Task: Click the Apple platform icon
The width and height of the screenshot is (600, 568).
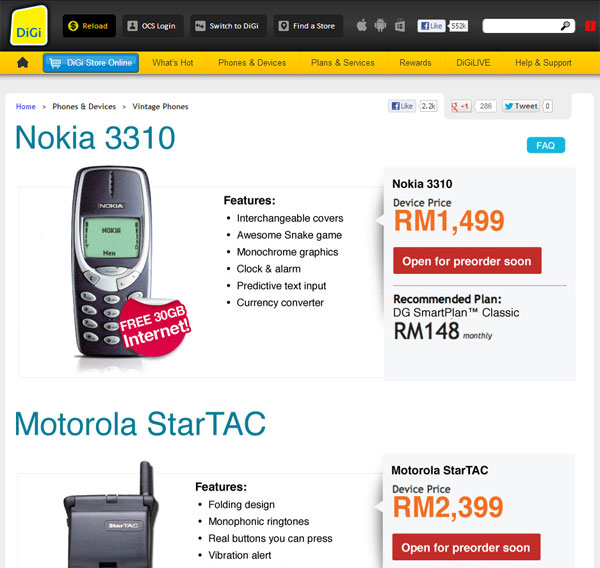Action: (362, 26)
